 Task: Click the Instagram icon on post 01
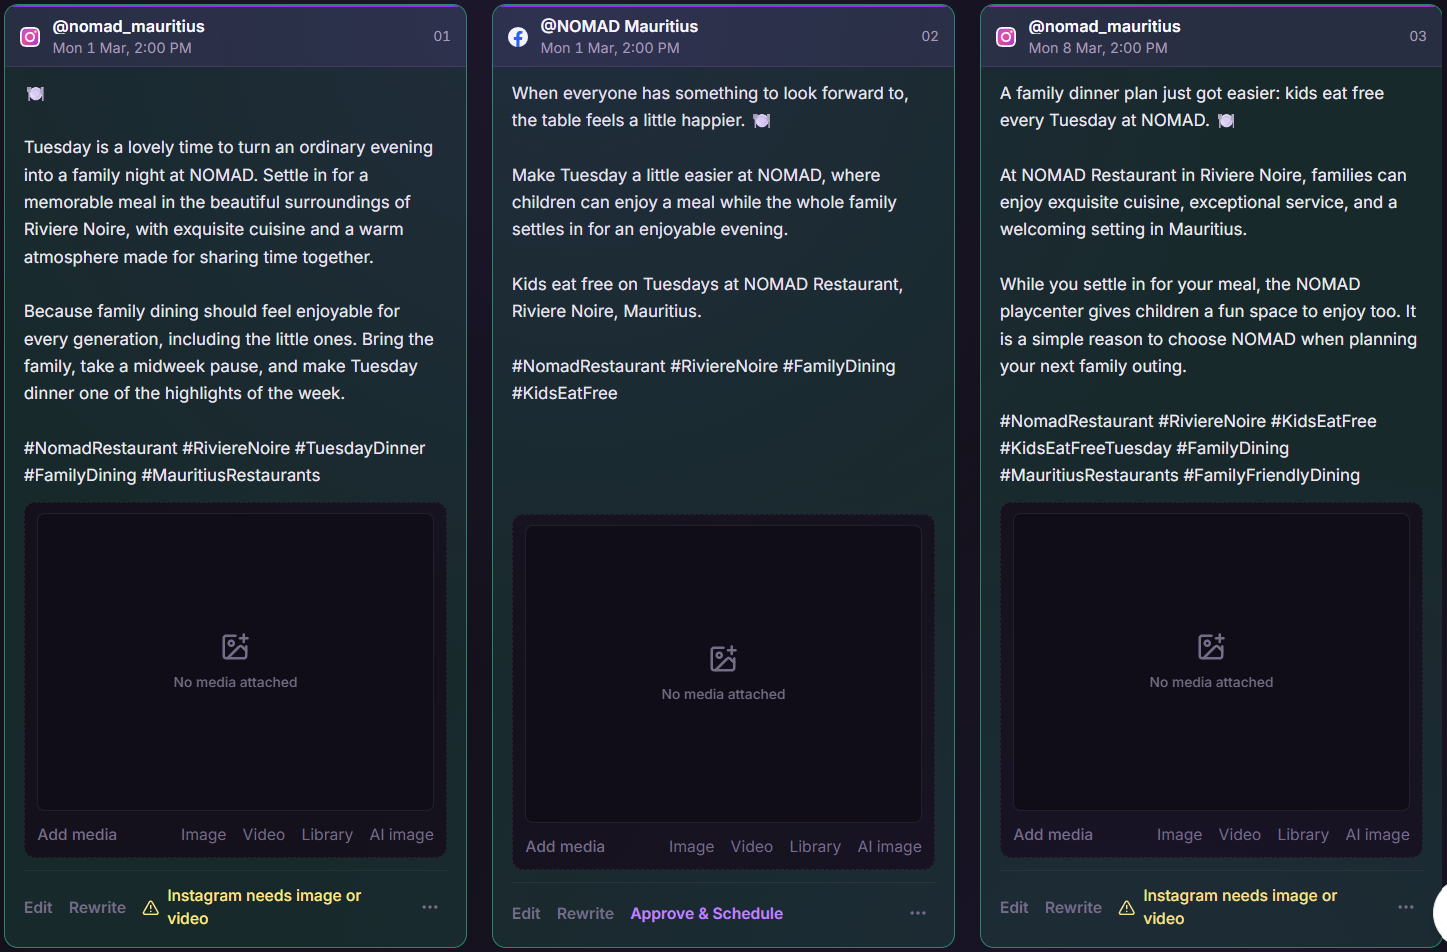30,37
